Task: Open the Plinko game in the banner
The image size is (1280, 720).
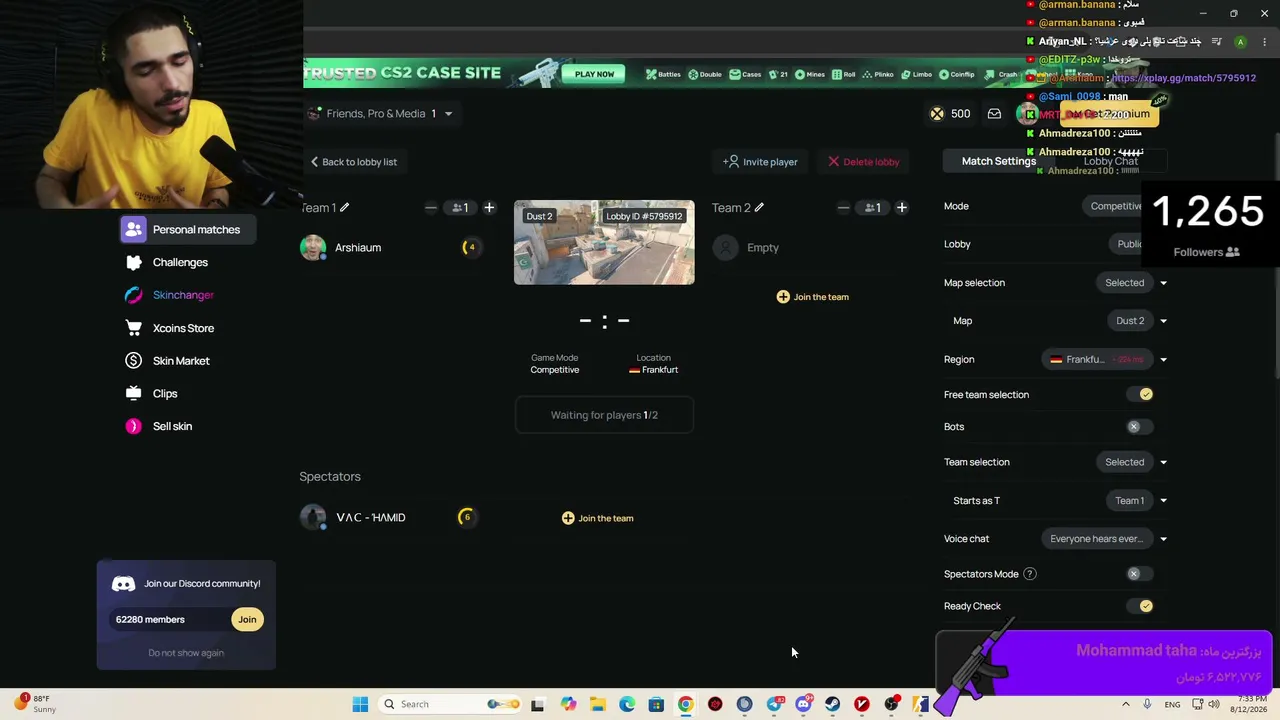Action: pos(878,74)
